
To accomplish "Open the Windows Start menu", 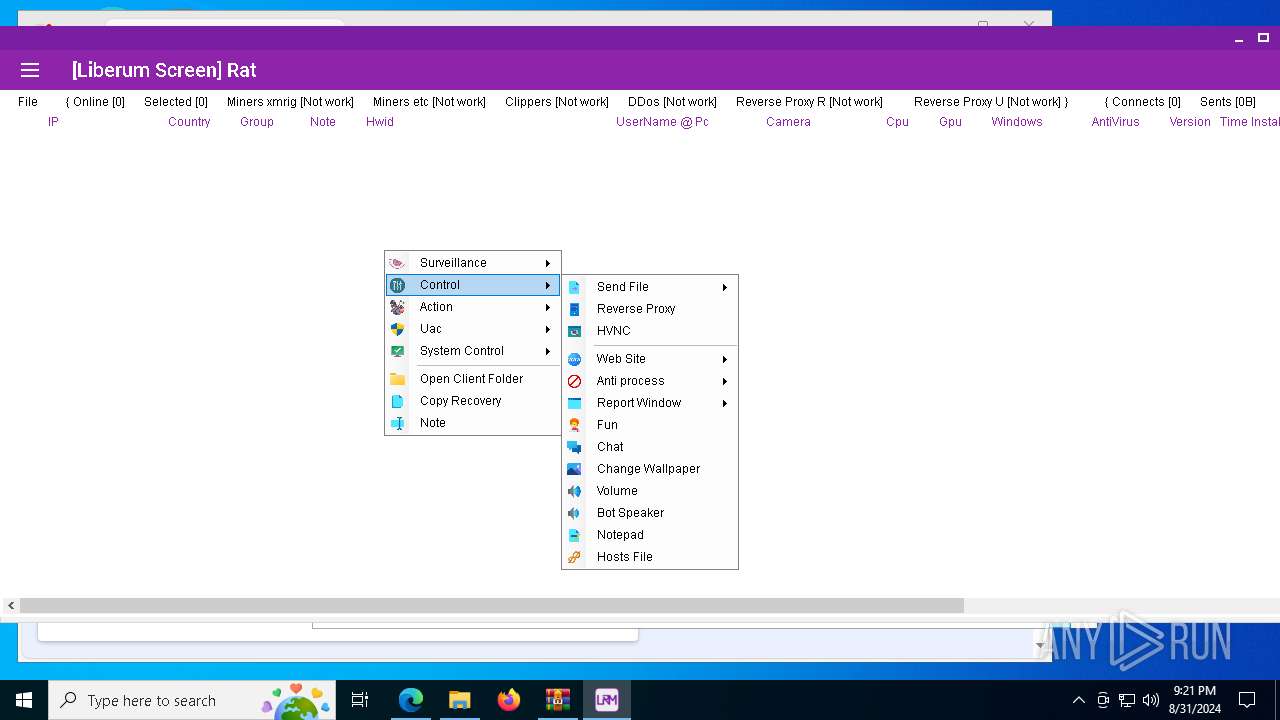I will pos(24,700).
